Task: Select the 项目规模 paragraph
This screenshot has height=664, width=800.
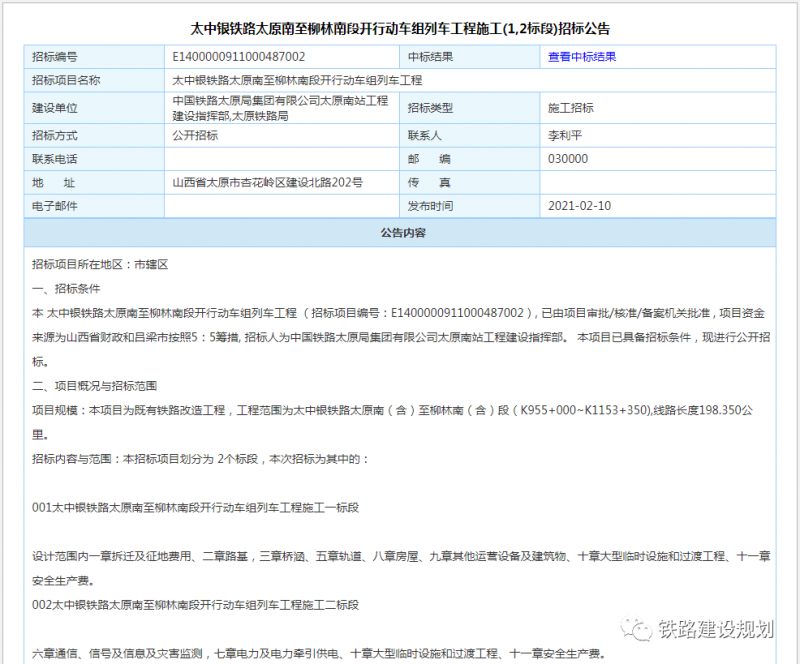Action: (x=392, y=423)
